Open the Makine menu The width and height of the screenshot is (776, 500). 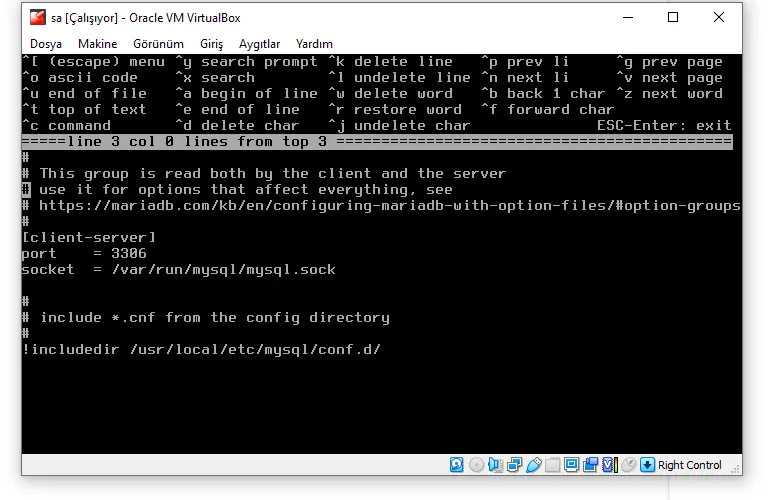(x=97, y=44)
